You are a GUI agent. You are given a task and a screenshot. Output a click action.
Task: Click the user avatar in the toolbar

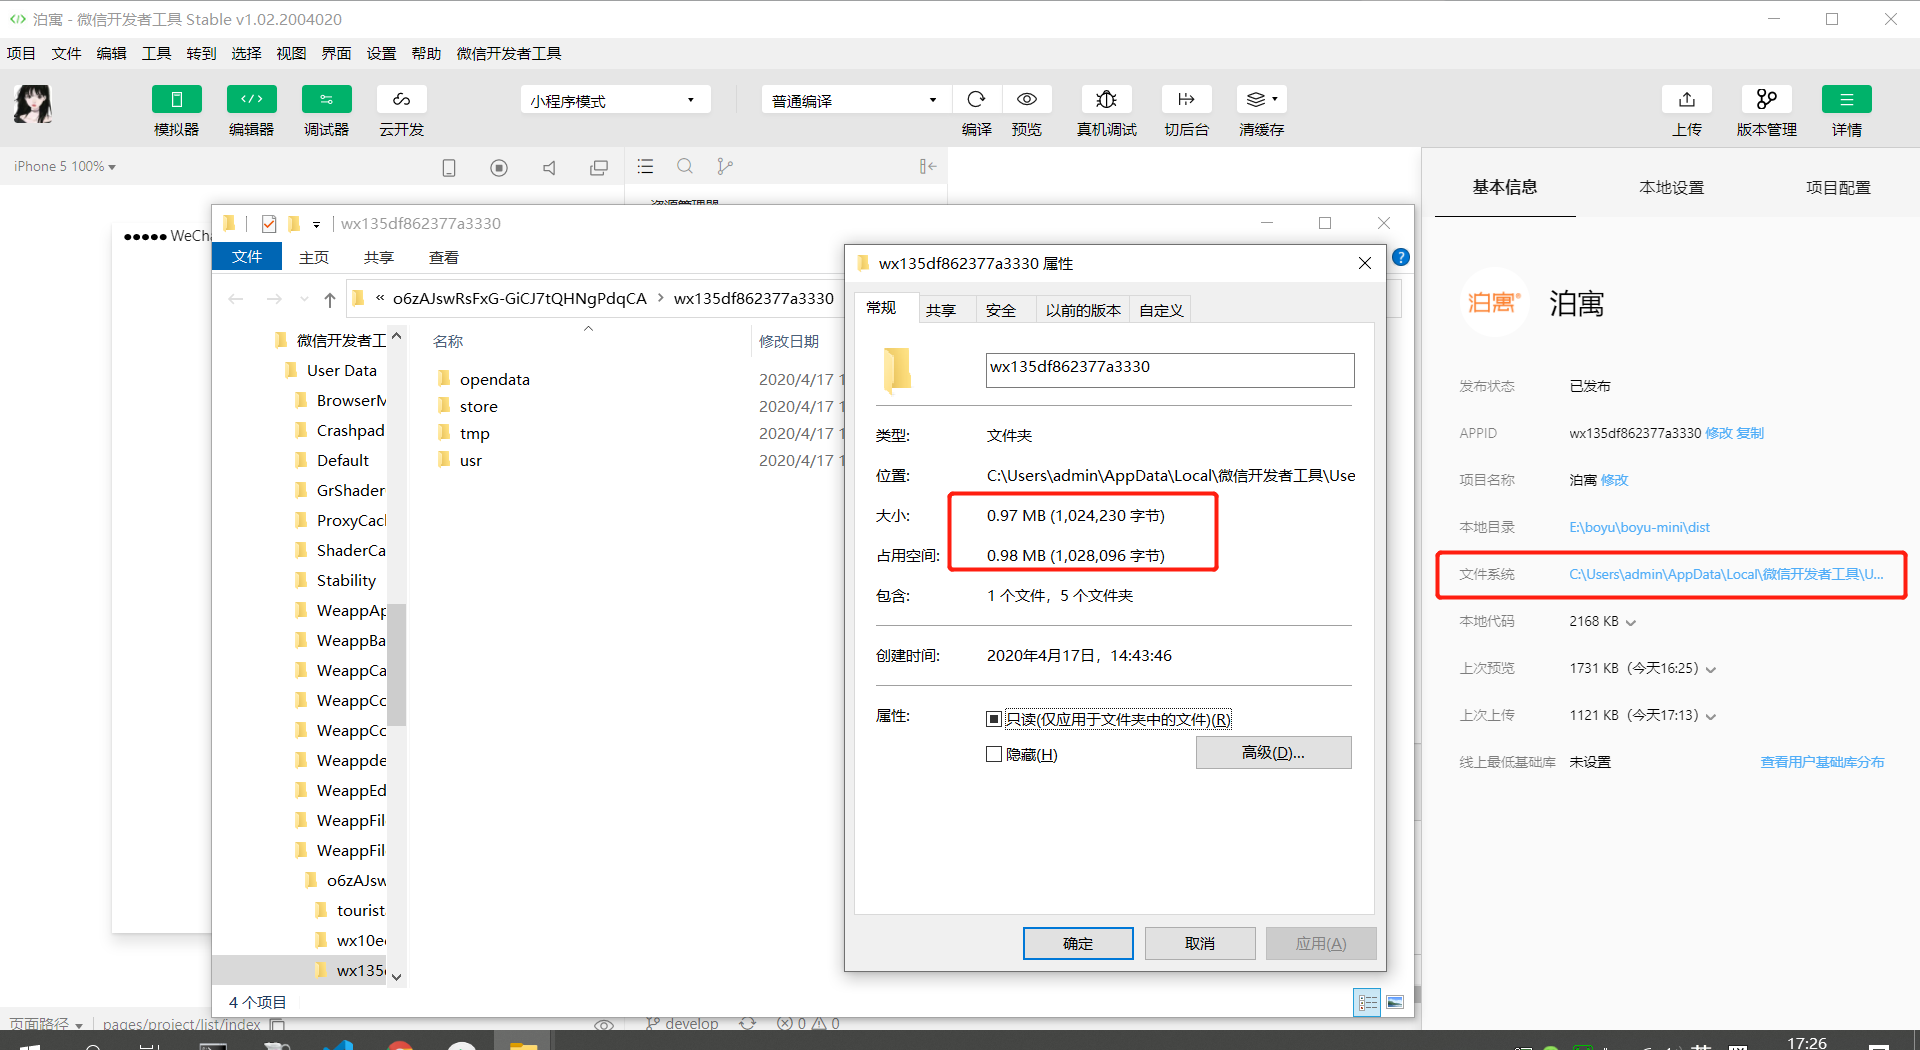pyautogui.click(x=33, y=104)
